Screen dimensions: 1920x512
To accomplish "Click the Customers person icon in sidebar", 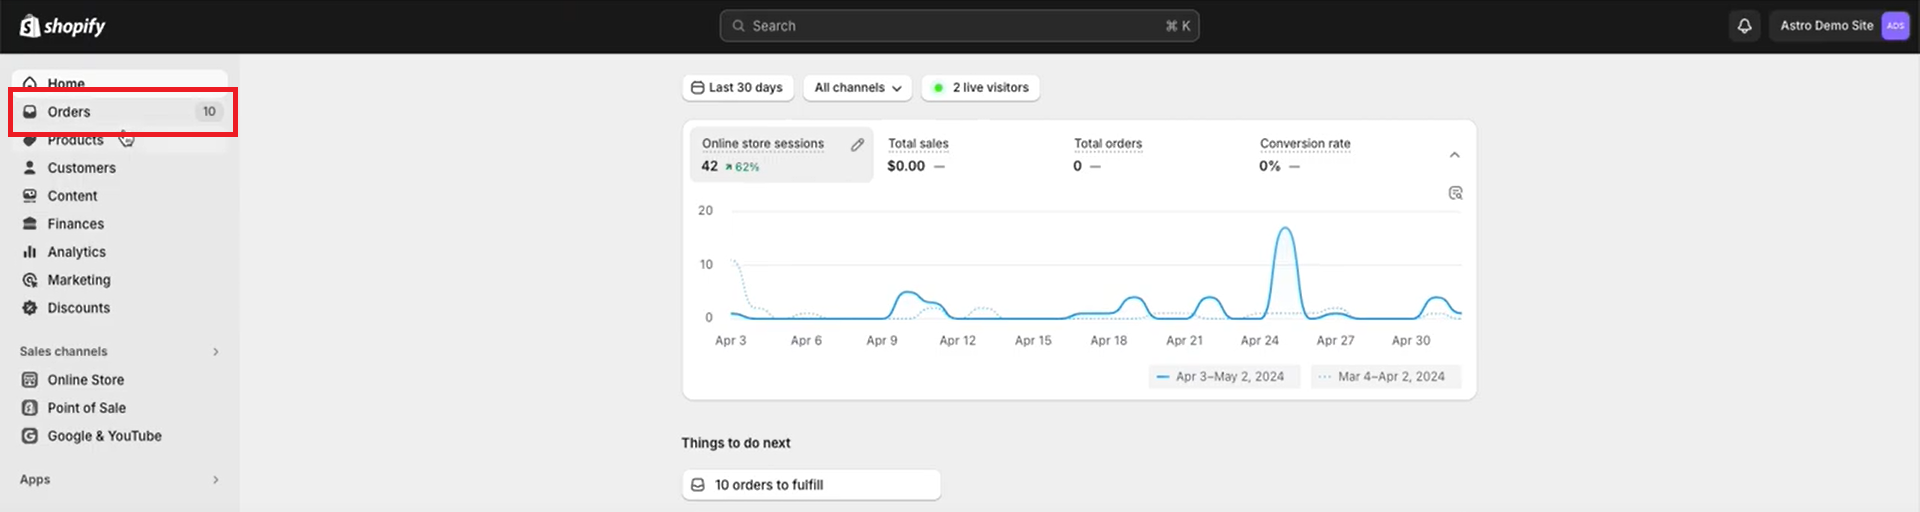I will pos(30,168).
